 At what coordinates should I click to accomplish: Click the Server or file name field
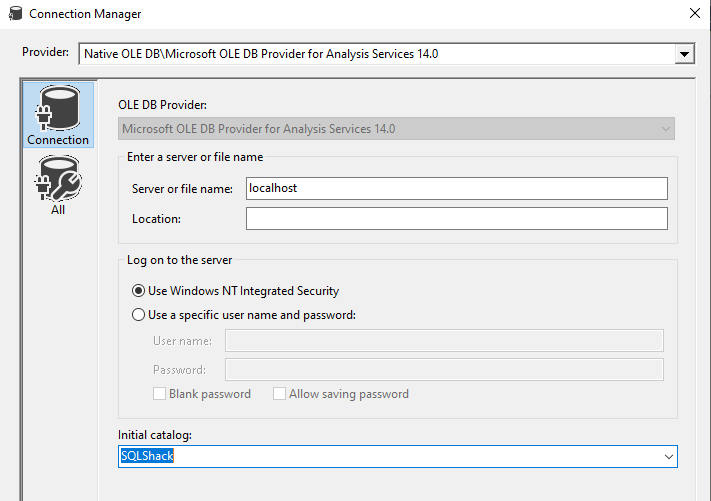456,188
